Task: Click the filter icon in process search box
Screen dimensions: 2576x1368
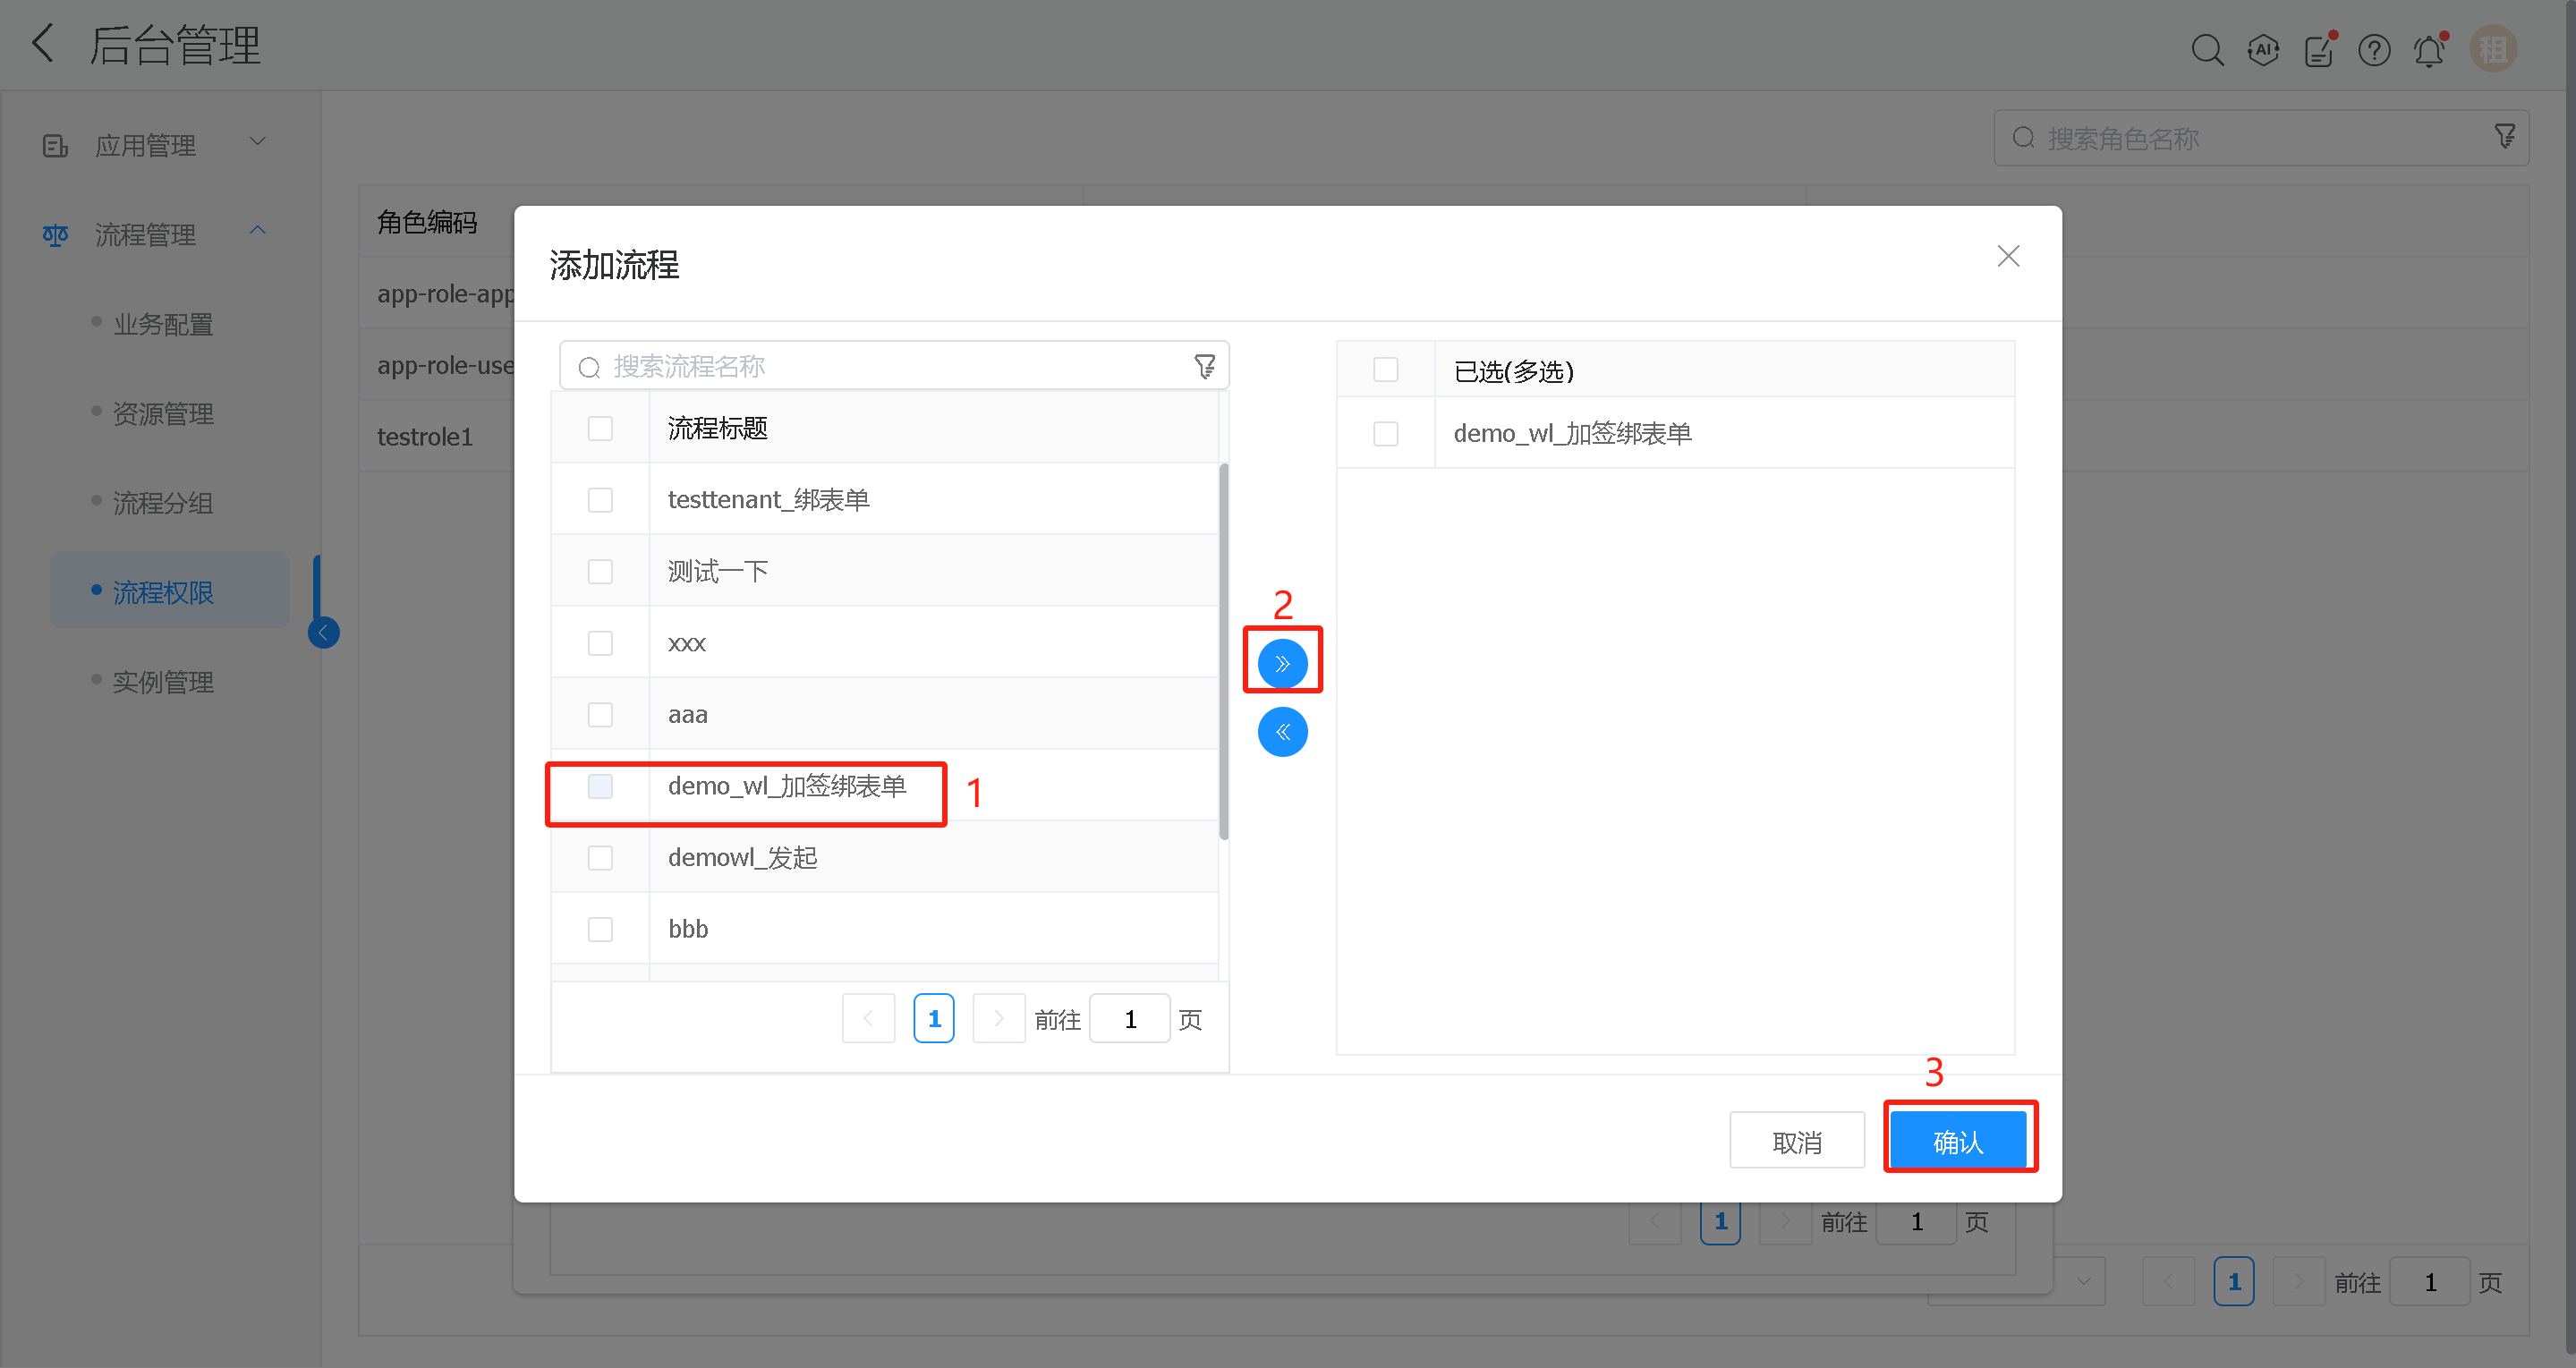Action: click(x=1205, y=367)
